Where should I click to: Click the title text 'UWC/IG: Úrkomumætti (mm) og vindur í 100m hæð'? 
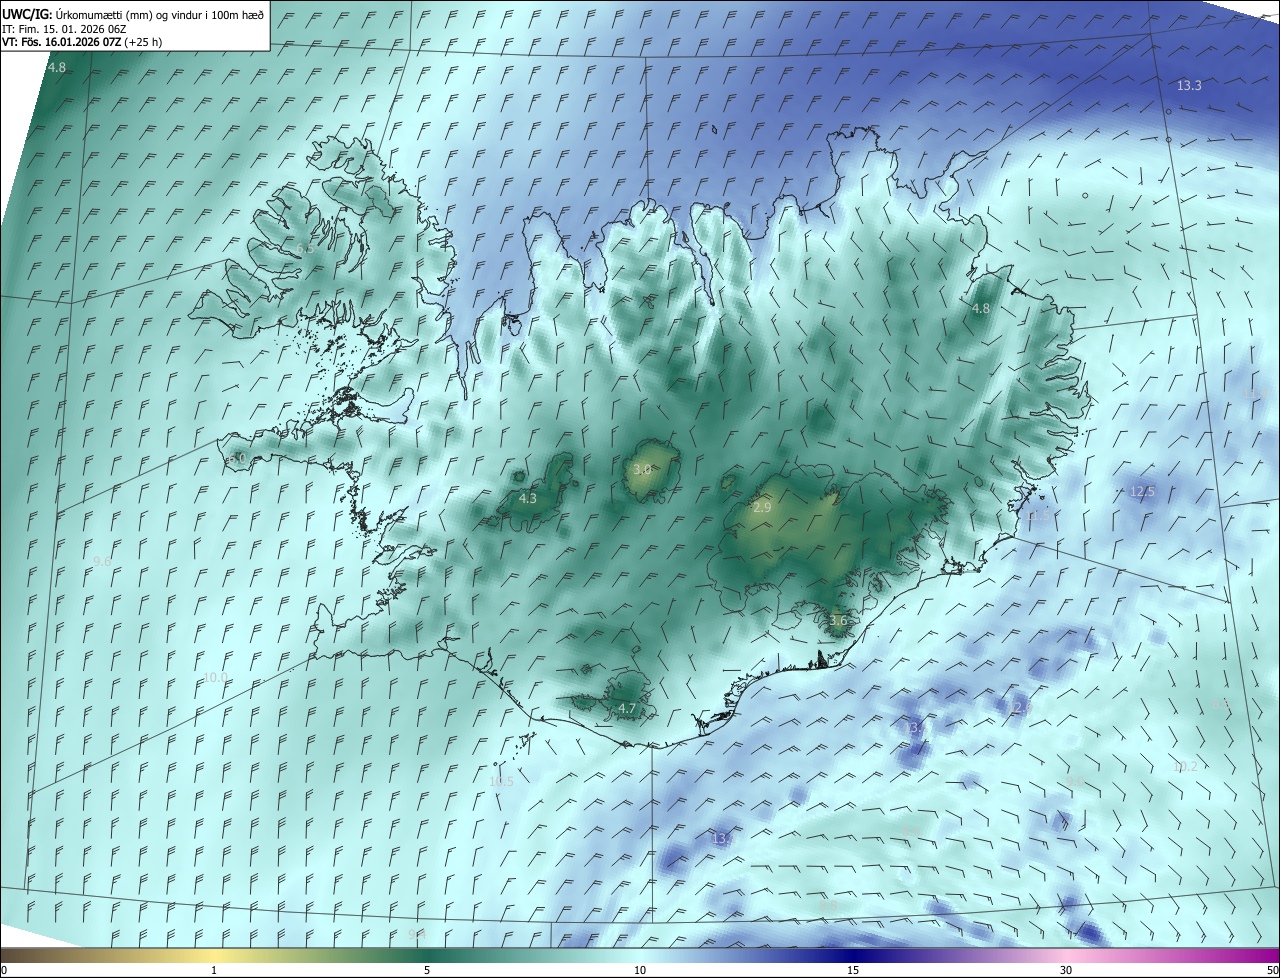point(133,14)
